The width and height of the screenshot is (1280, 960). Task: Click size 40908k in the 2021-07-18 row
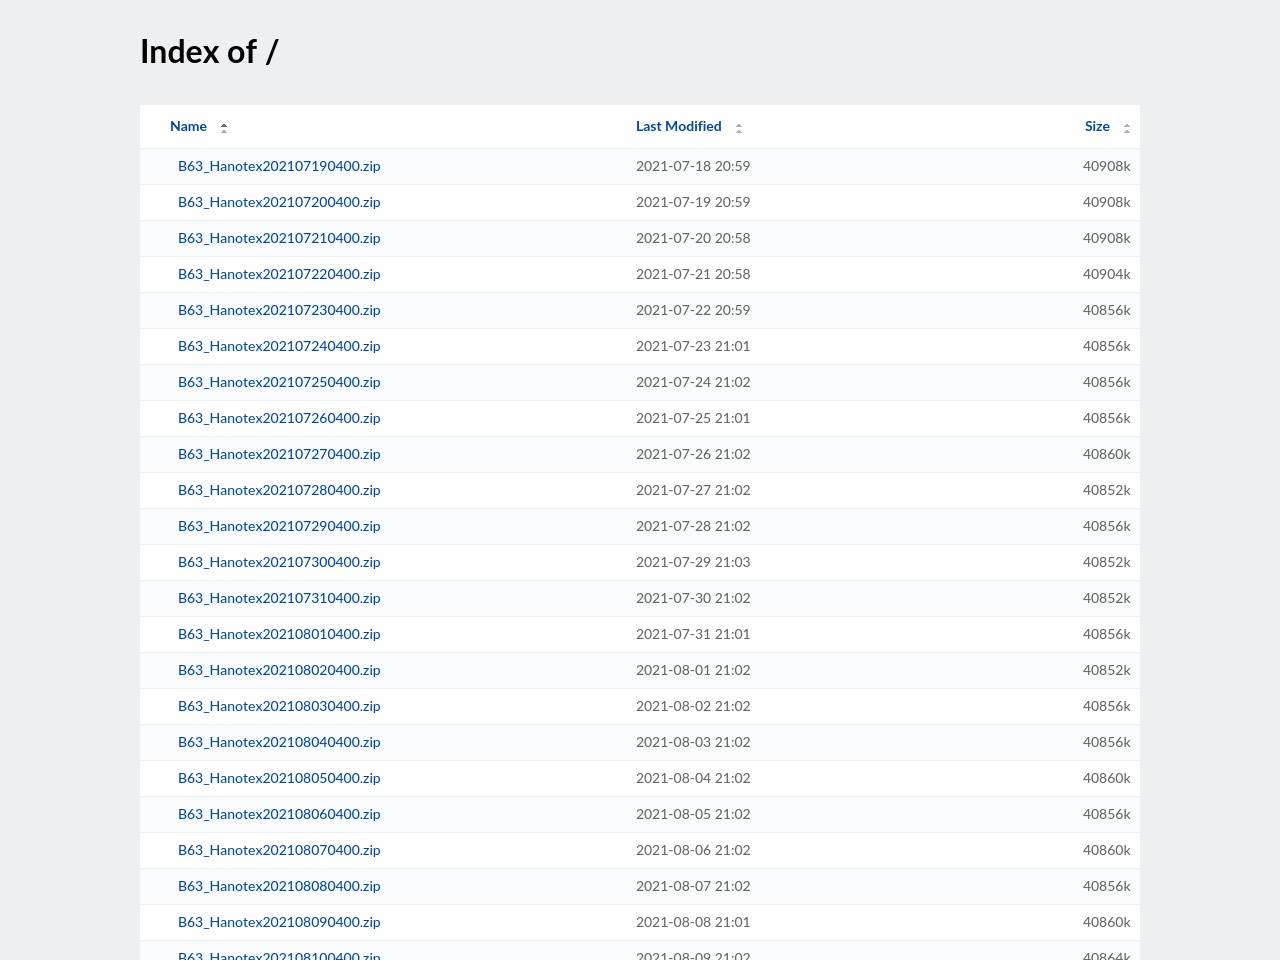1106,166
